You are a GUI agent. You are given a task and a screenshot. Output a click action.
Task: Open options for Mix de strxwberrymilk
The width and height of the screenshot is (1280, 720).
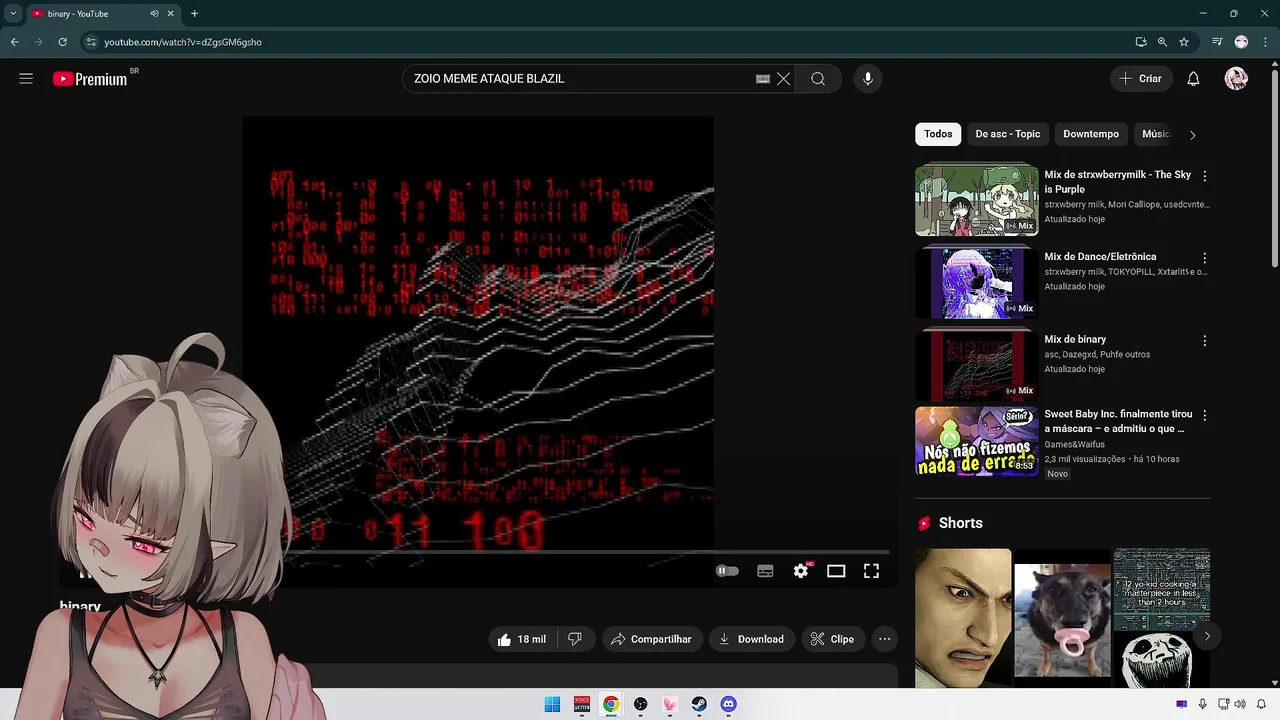pos(1204,176)
